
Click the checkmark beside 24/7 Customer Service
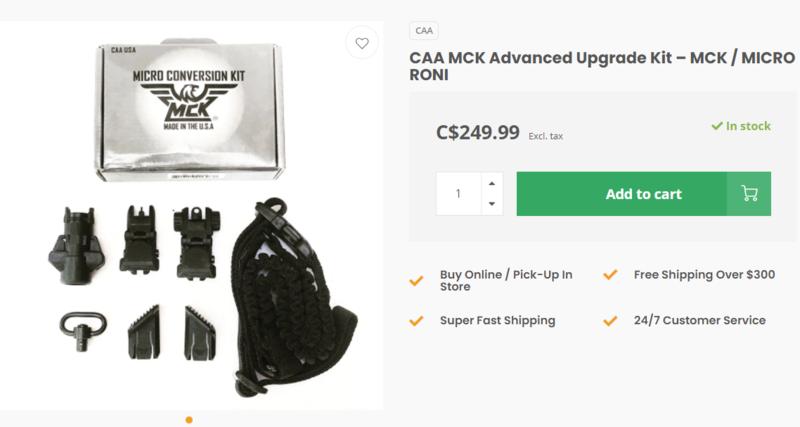click(x=610, y=321)
